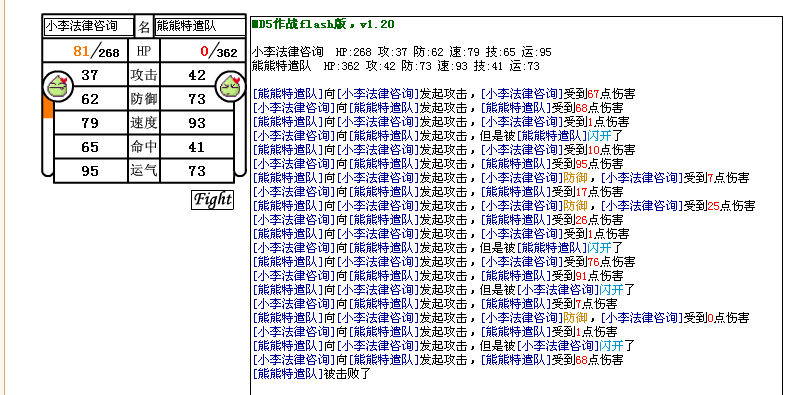The image size is (788, 395).
Task: Click the right HP value 0/362
Action: pyautogui.click(x=219, y=51)
